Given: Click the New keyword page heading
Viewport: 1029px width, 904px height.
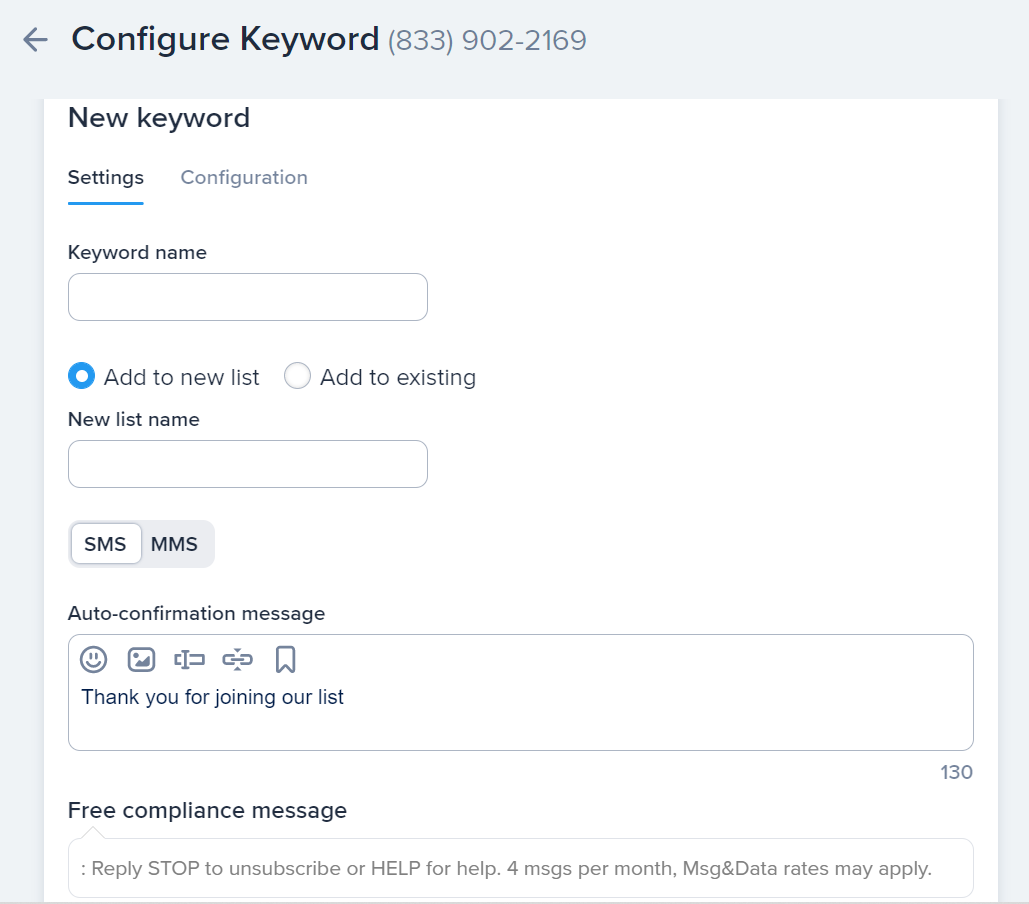Looking at the screenshot, I should coord(158,117).
